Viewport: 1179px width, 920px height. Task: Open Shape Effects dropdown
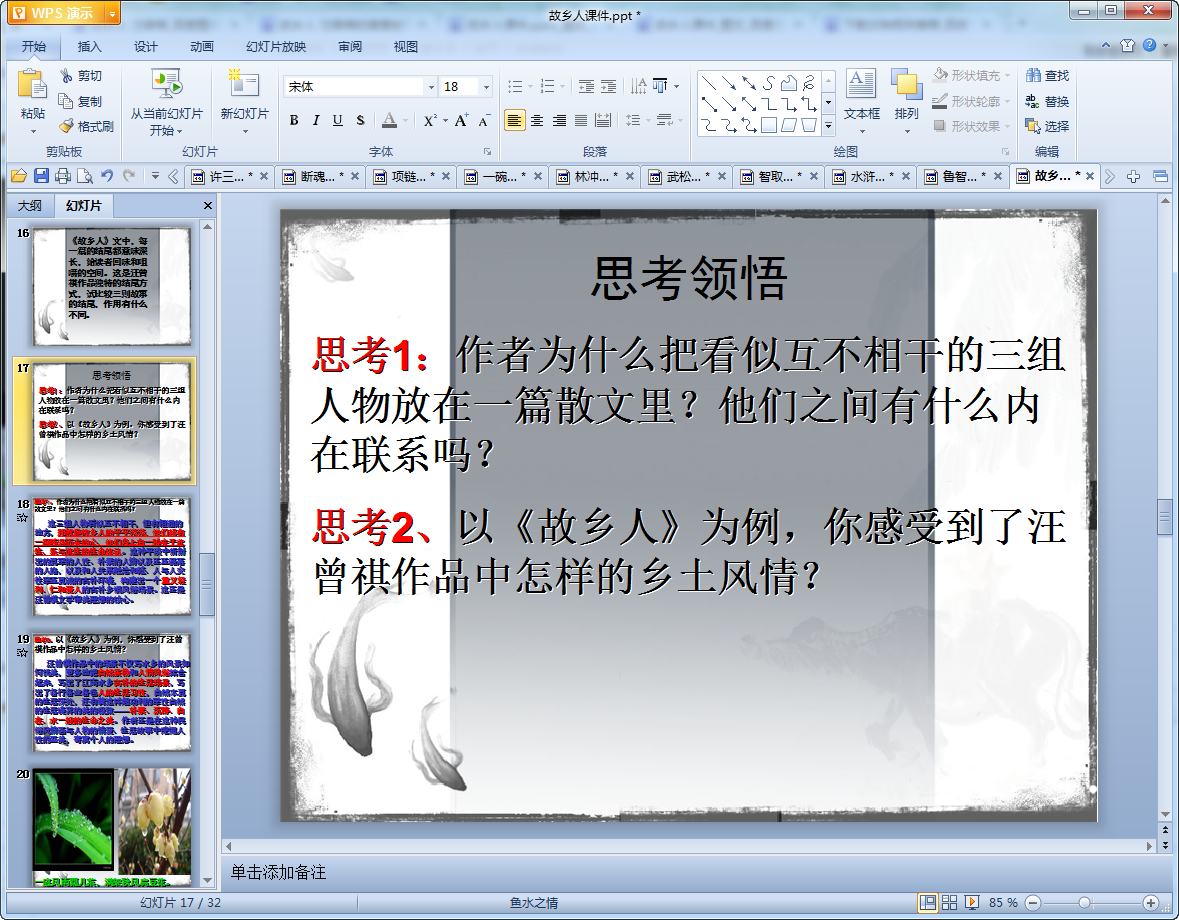971,126
